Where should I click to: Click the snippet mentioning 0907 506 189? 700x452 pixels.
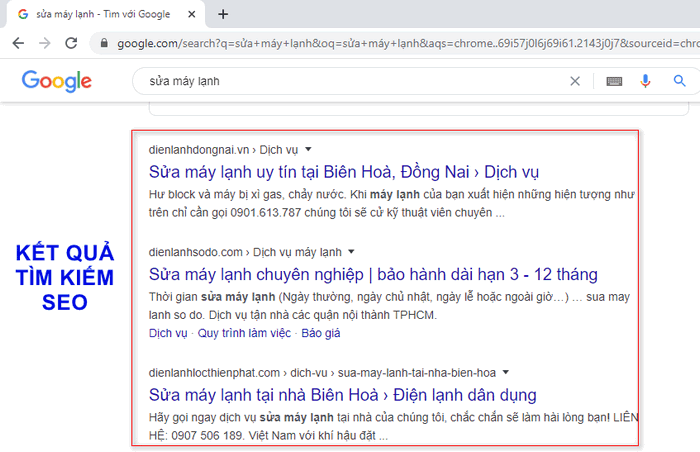tap(393, 427)
